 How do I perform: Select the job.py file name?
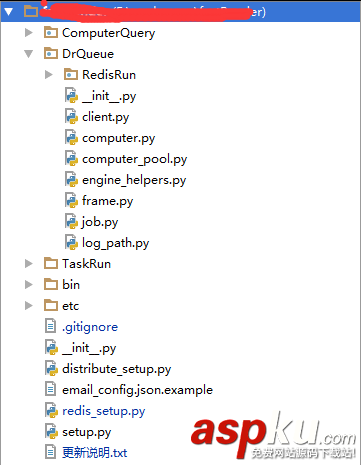pos(100,222)
